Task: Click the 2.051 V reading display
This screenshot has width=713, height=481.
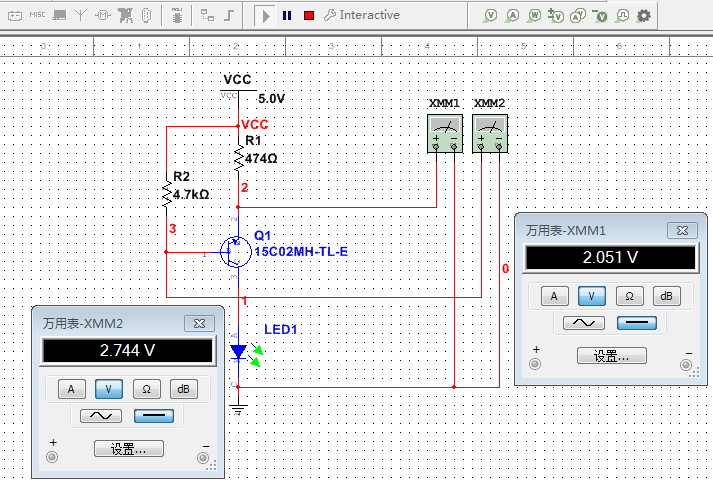Action: tap(610, 258)
